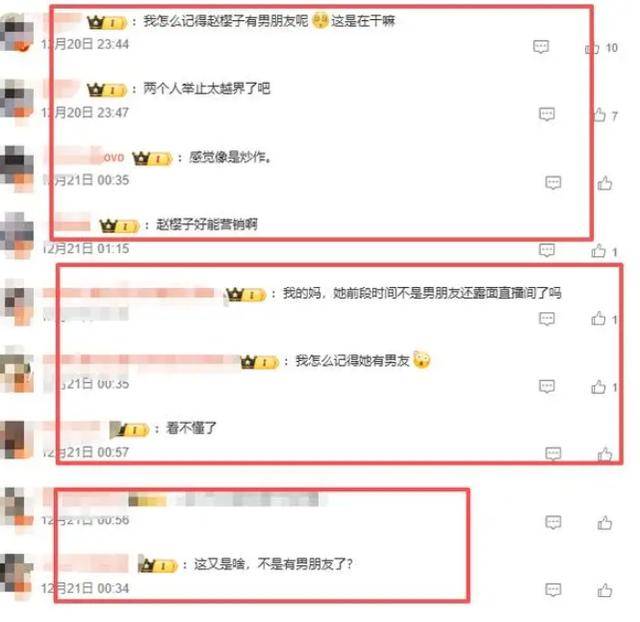Screen dimensions: 640x622
Task: Like the '两个人举止太越界了吧' comment
Action: 599,115
